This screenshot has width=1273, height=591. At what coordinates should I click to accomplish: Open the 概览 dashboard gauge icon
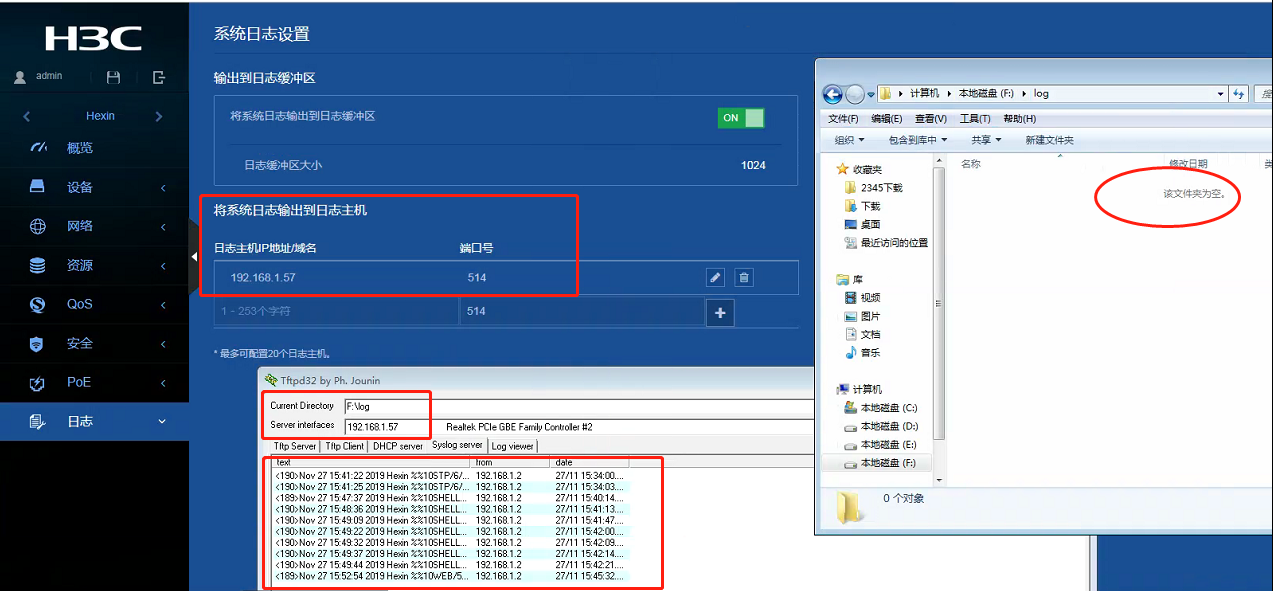(38, 147)
